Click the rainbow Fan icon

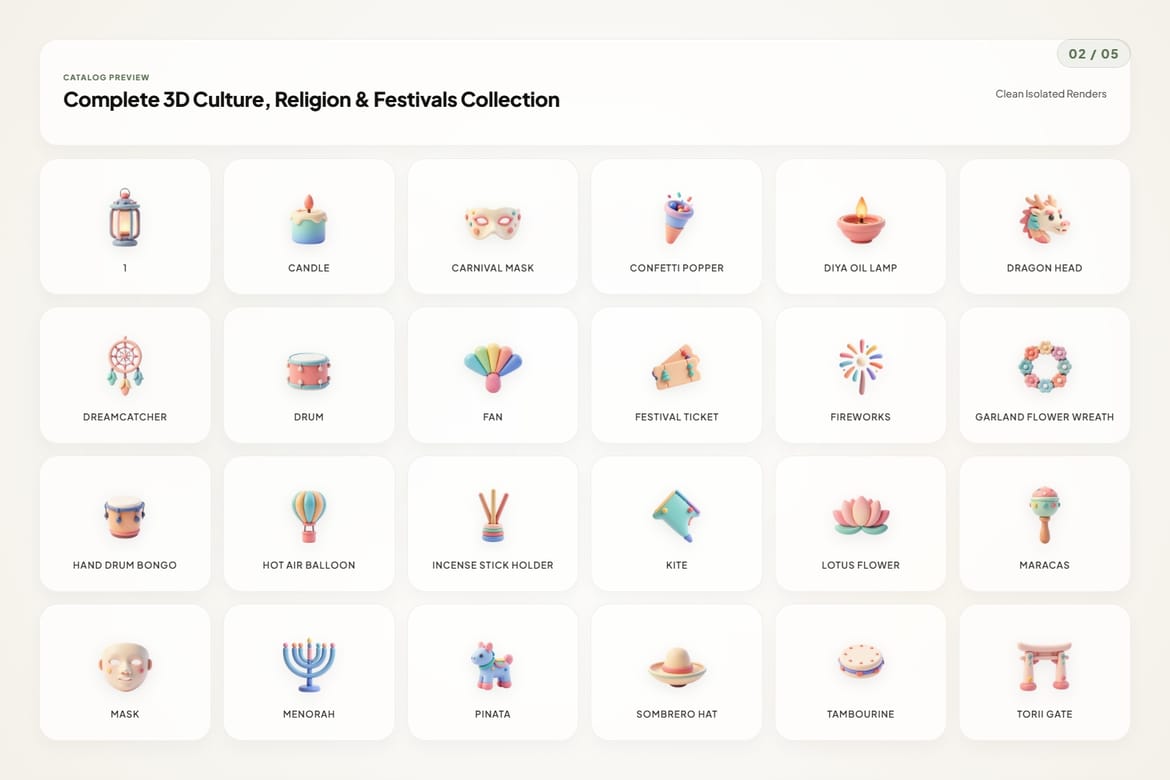(x=492, y=368)
